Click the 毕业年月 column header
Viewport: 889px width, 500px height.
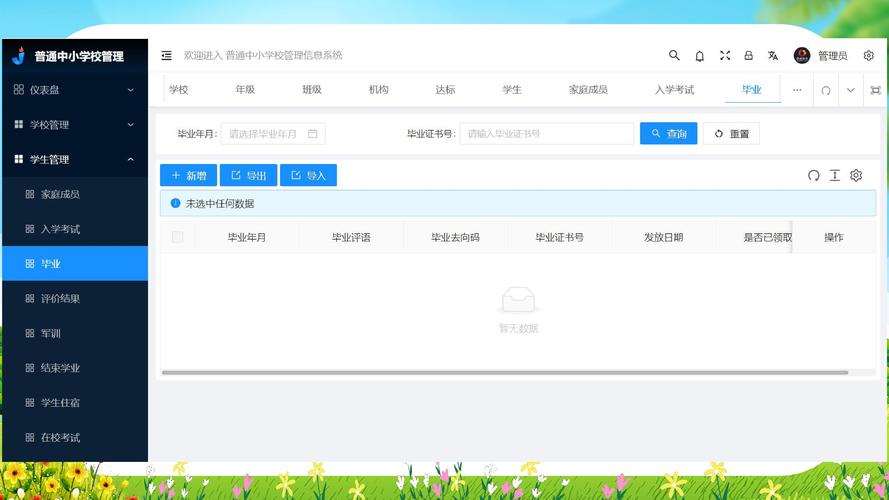247,238
